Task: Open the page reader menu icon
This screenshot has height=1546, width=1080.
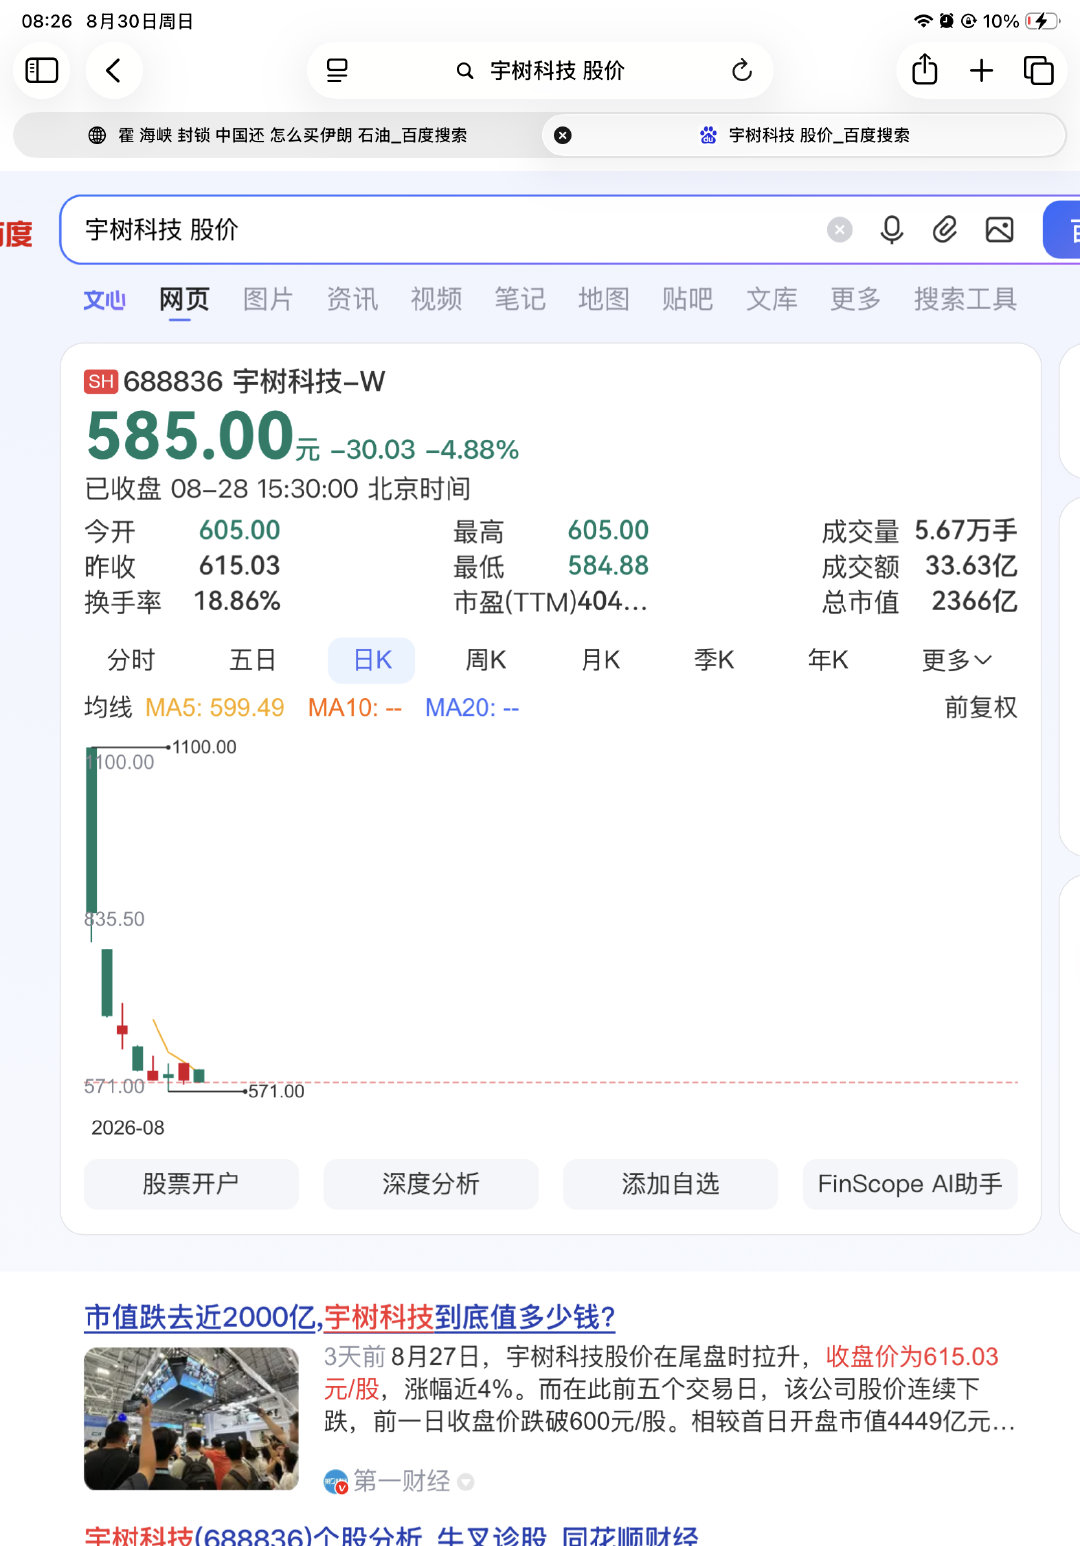Action: (x=337, y=70)
